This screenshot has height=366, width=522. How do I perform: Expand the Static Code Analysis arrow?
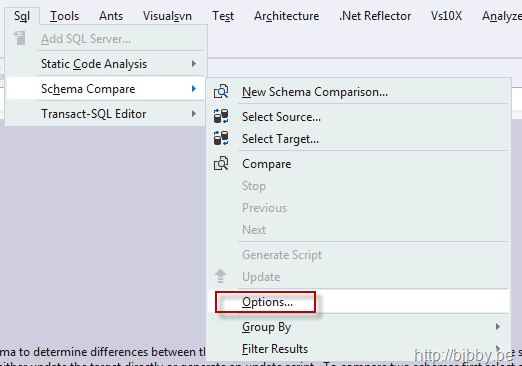194,64
